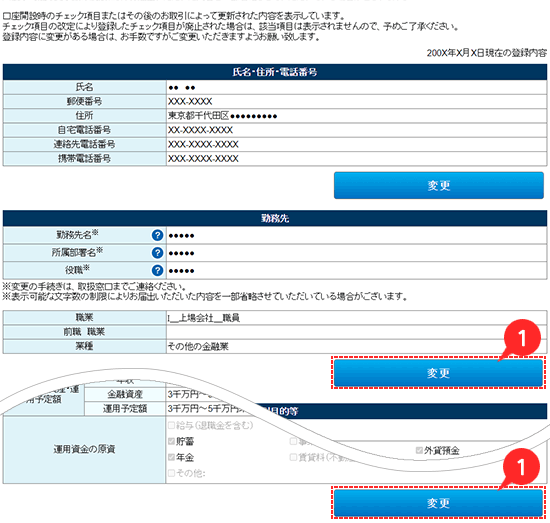550x523 pixels.
Task: Toggle the 貯蓄 checkbox
Action: click(171, 441)
